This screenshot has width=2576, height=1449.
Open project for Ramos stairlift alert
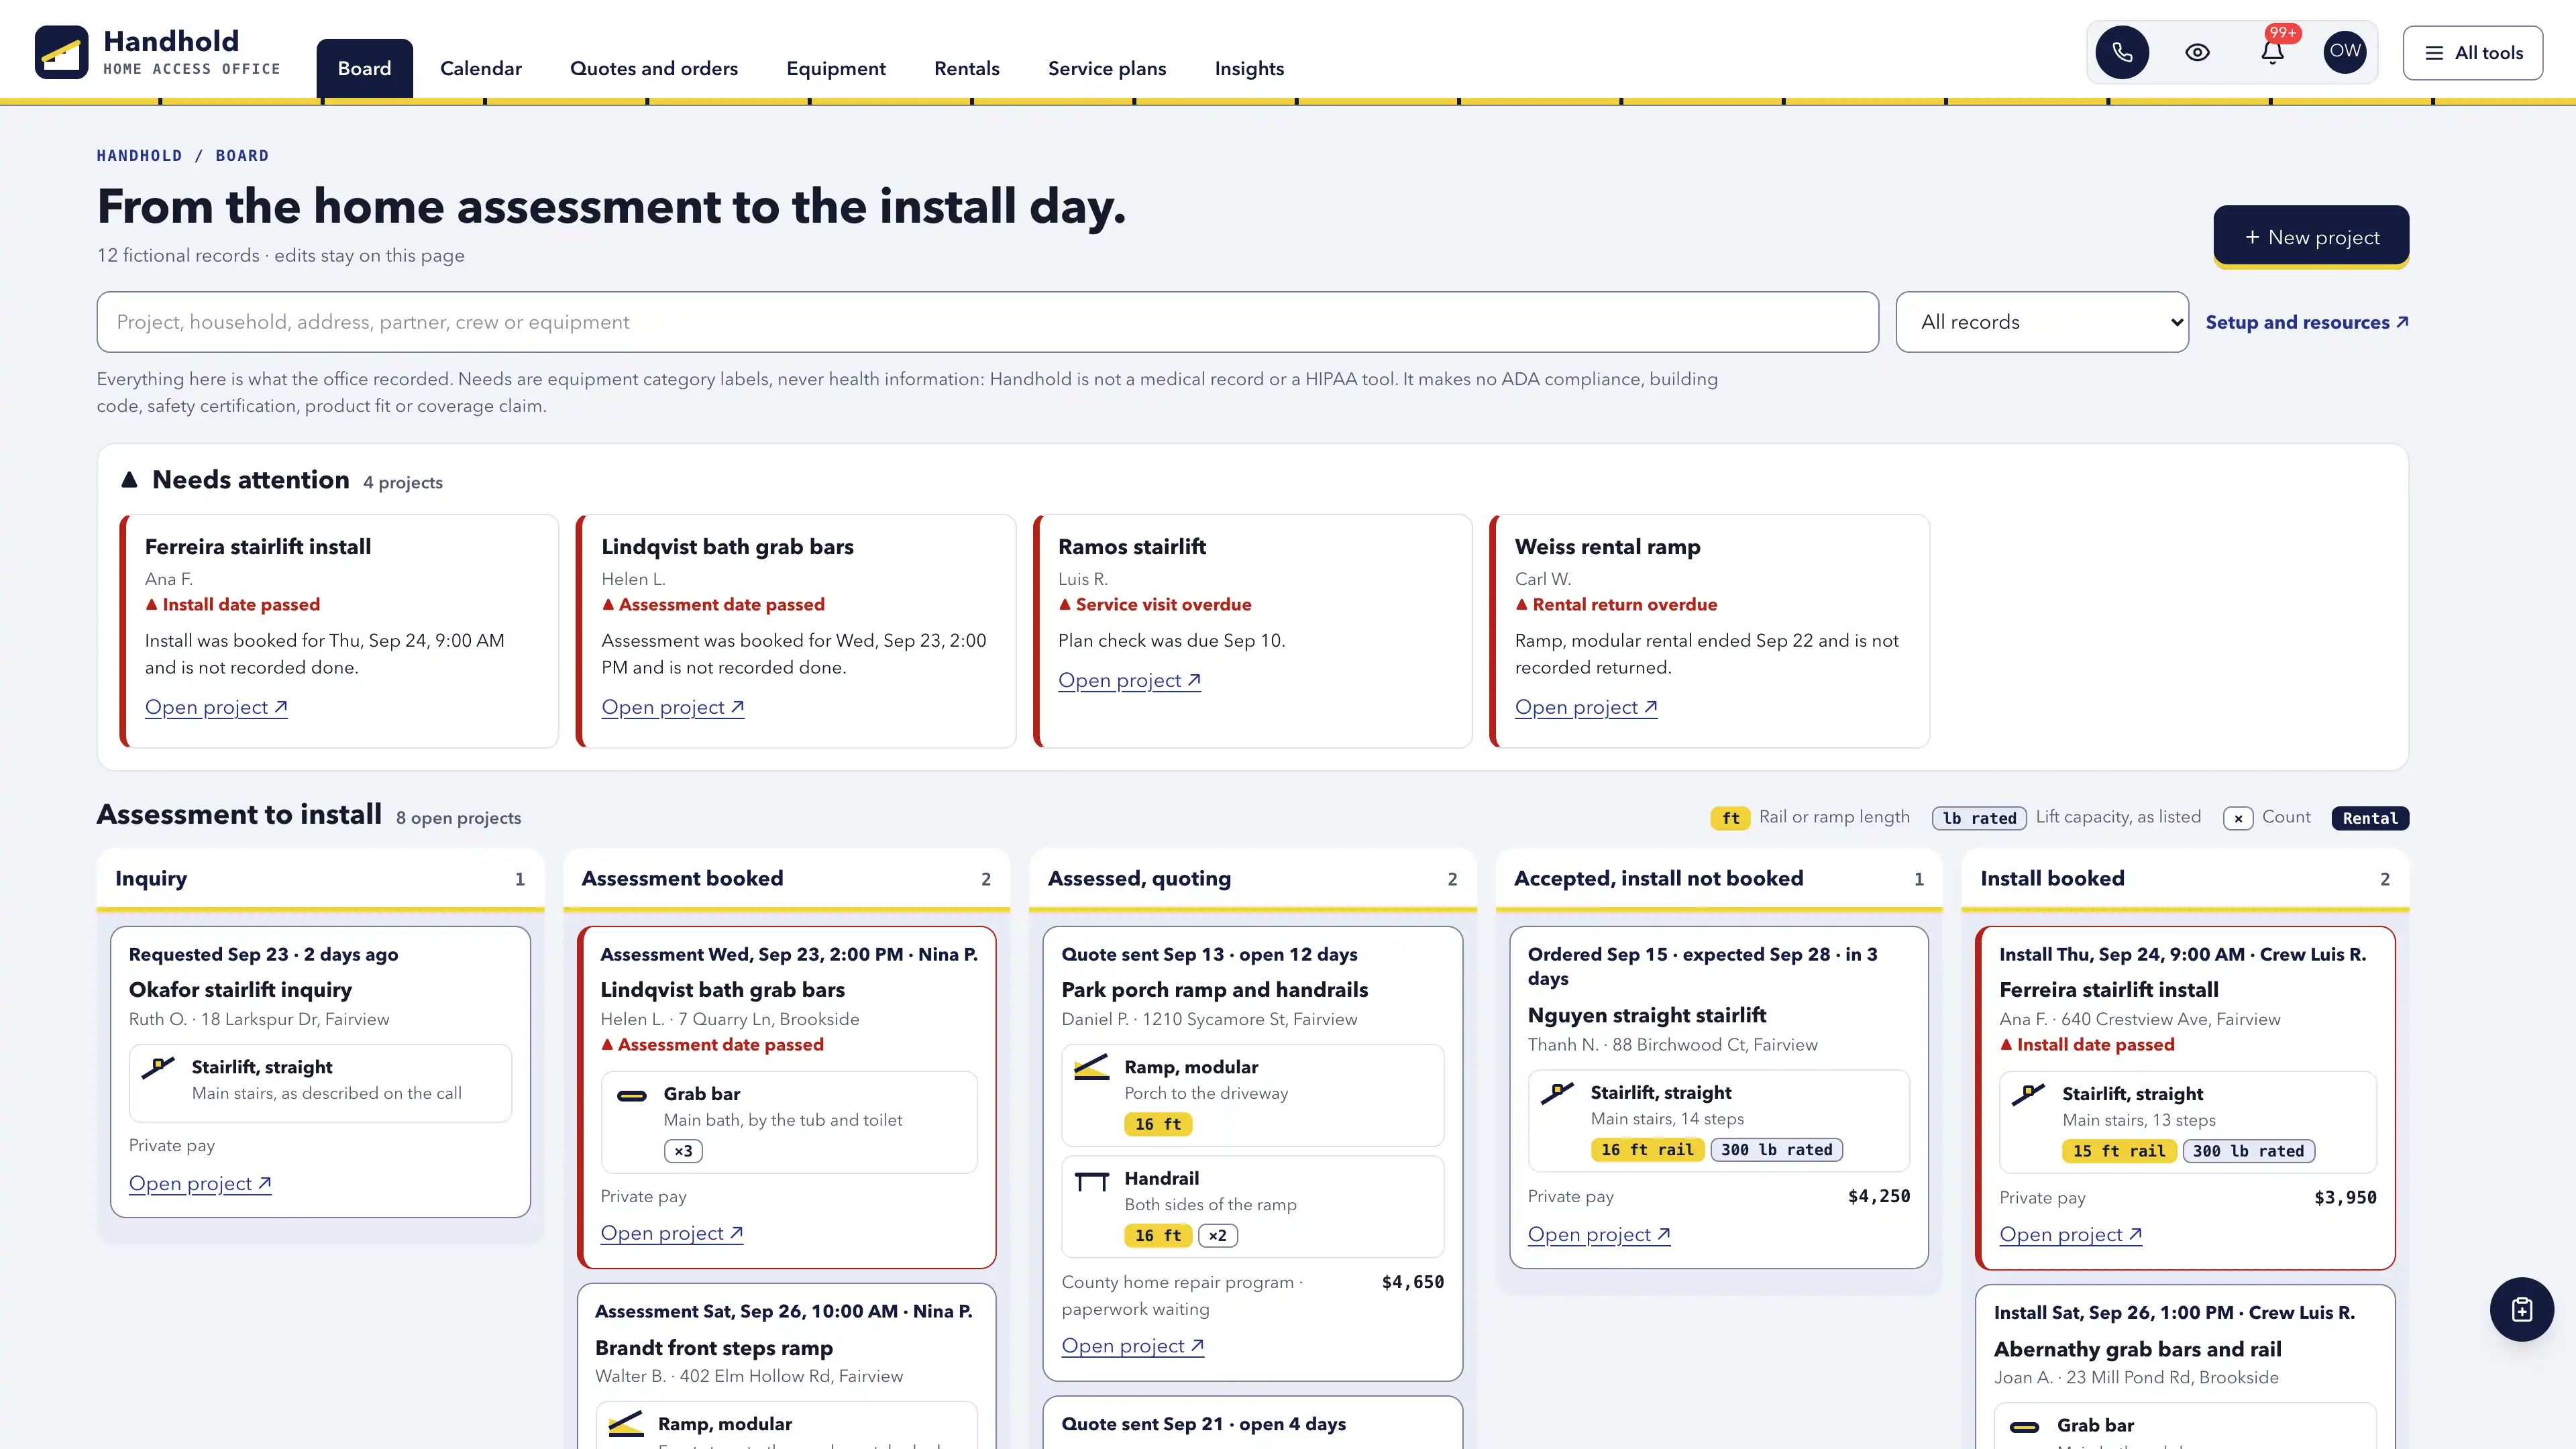point(1129,680)
